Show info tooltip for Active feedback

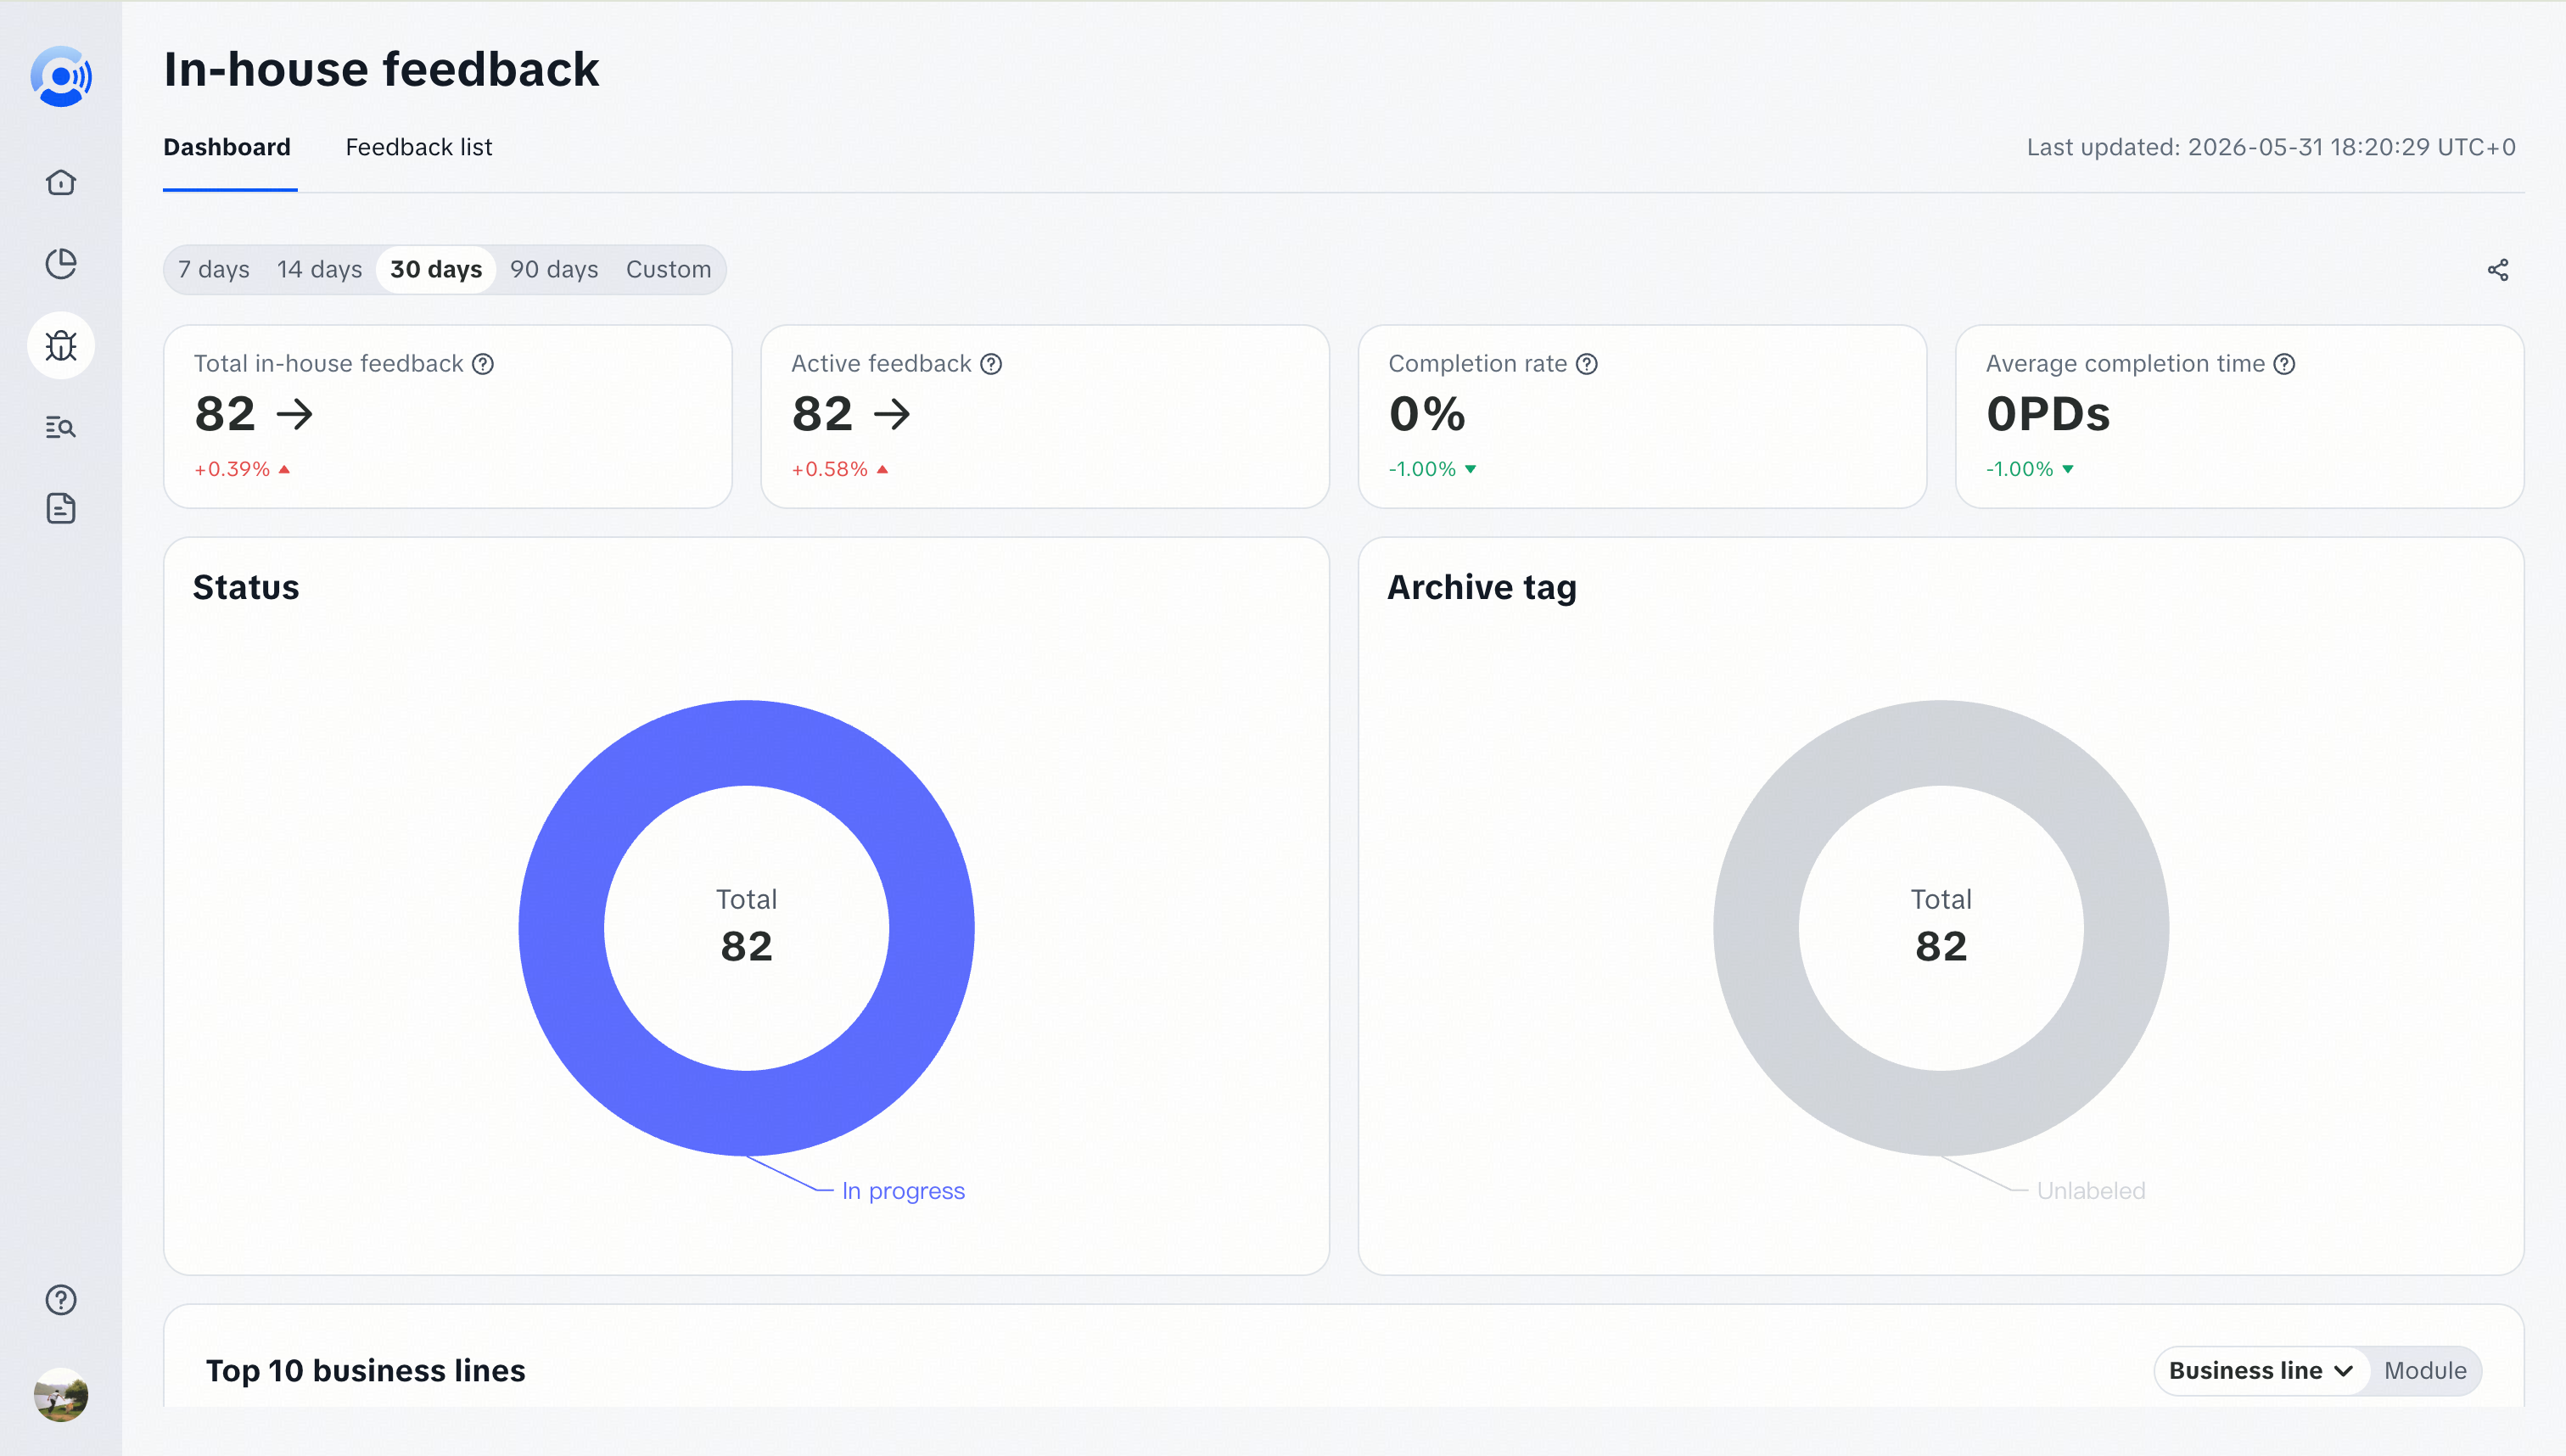991,364
